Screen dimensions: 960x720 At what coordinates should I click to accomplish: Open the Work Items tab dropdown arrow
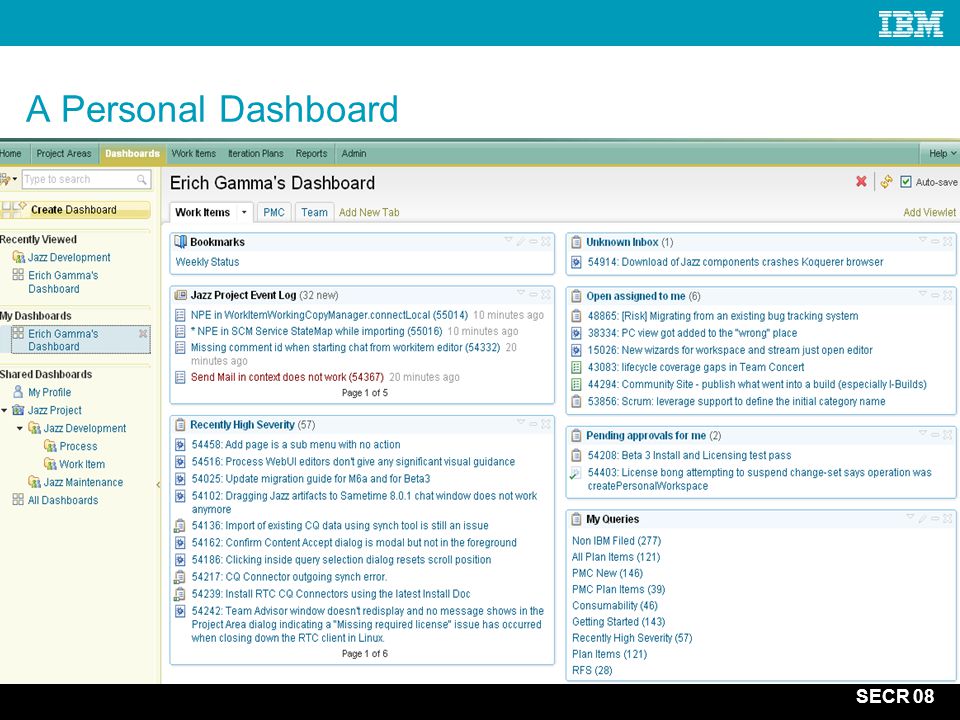(x=244, y=212)
